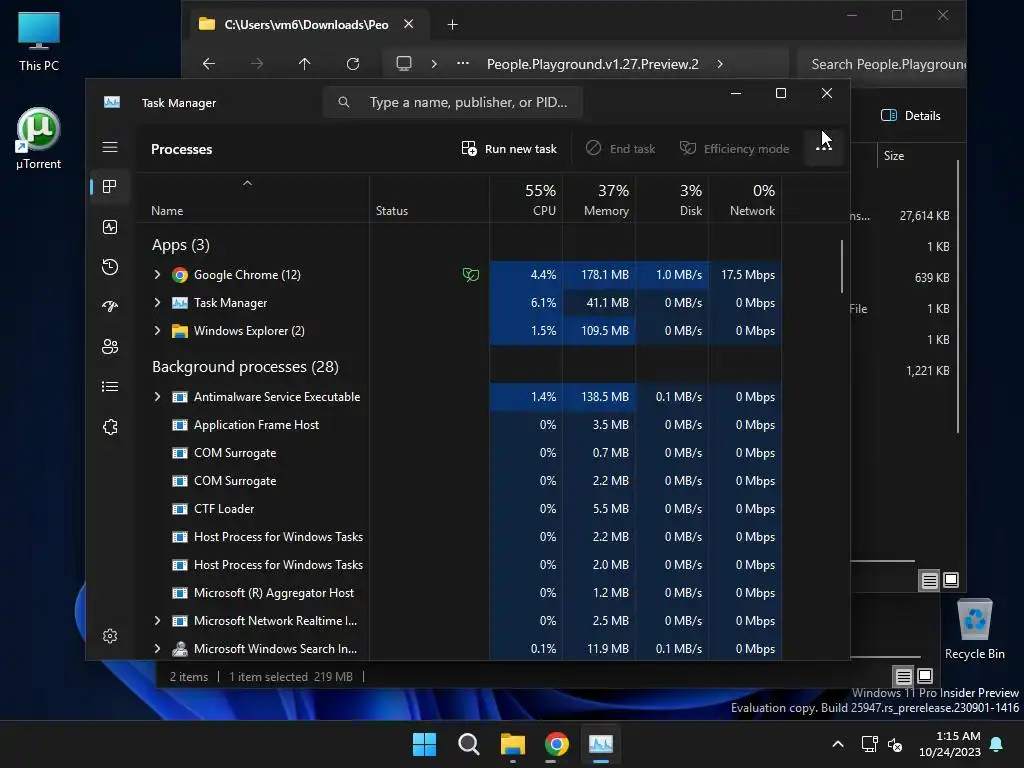Open notifications bell in system tray

click(x=996, y=744)
